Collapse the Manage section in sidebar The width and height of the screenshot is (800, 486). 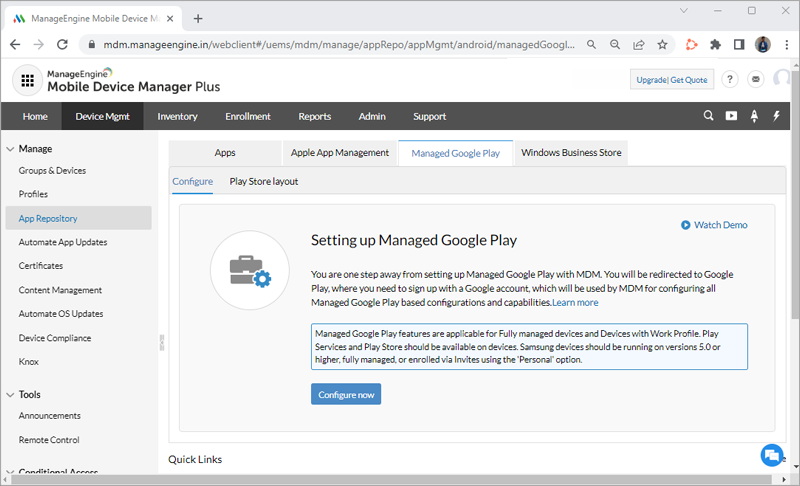point(10,149)
